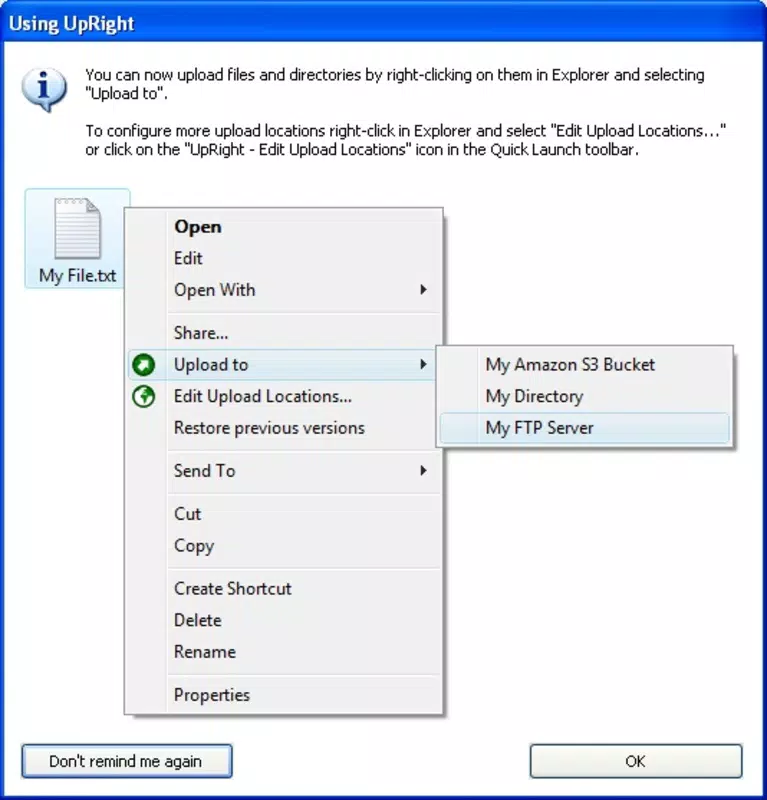This screenshot has height=800, width=767.
Task: Upload to My Directory location
Action: 585,396
